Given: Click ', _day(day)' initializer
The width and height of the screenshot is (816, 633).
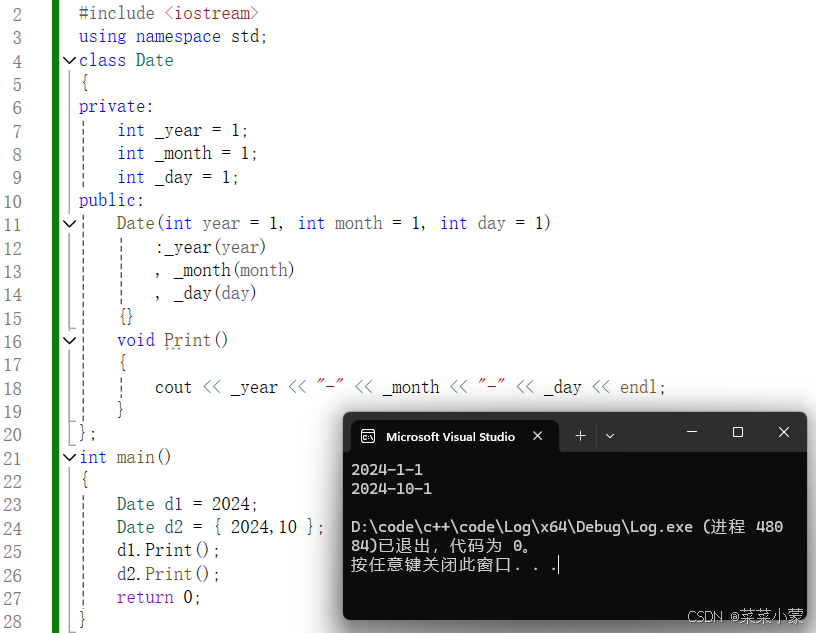Looking at the screenshot, I should (206, 294).
